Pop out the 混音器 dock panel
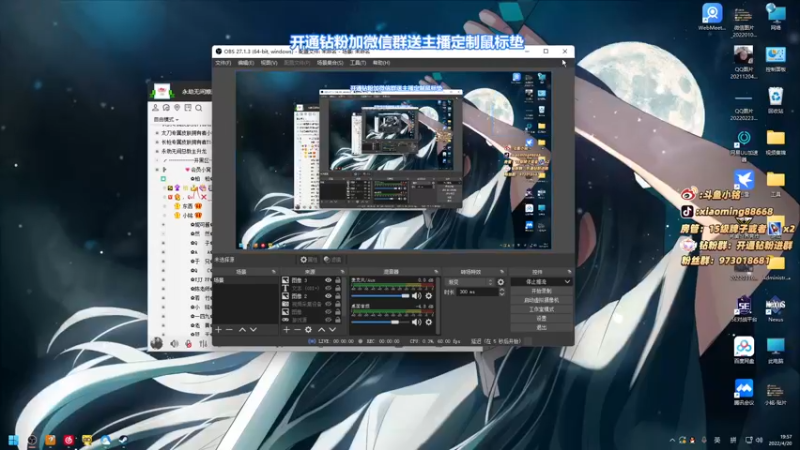 pos(436,272)
